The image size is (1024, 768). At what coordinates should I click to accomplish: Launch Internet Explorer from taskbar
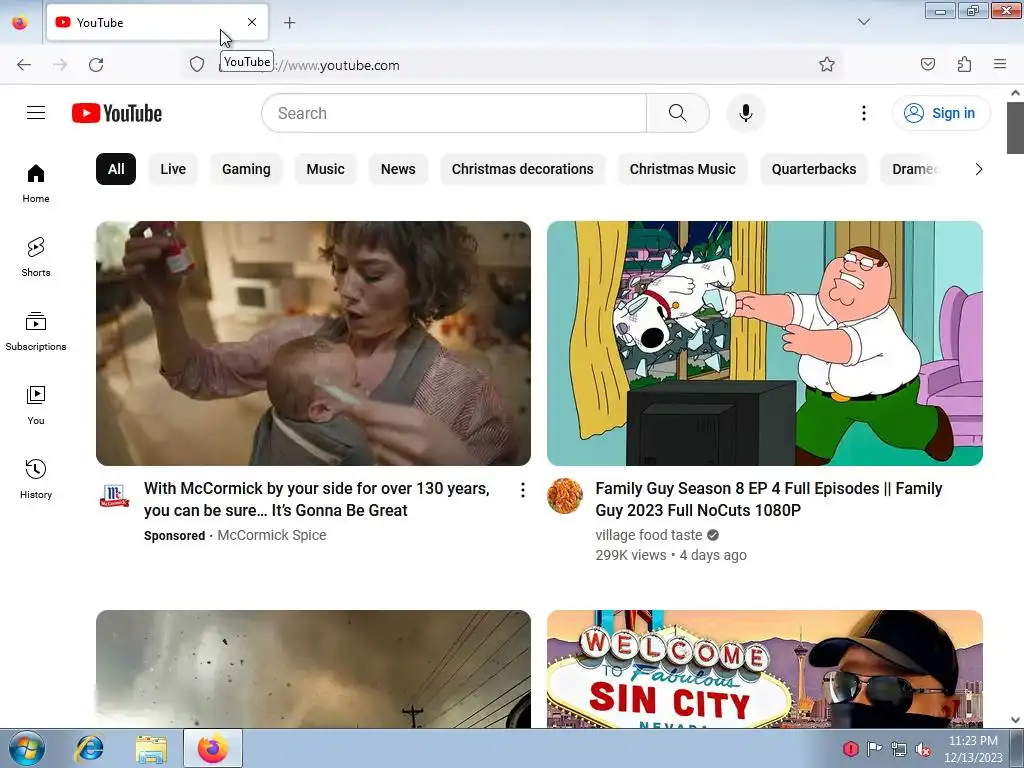click(89, 748)
